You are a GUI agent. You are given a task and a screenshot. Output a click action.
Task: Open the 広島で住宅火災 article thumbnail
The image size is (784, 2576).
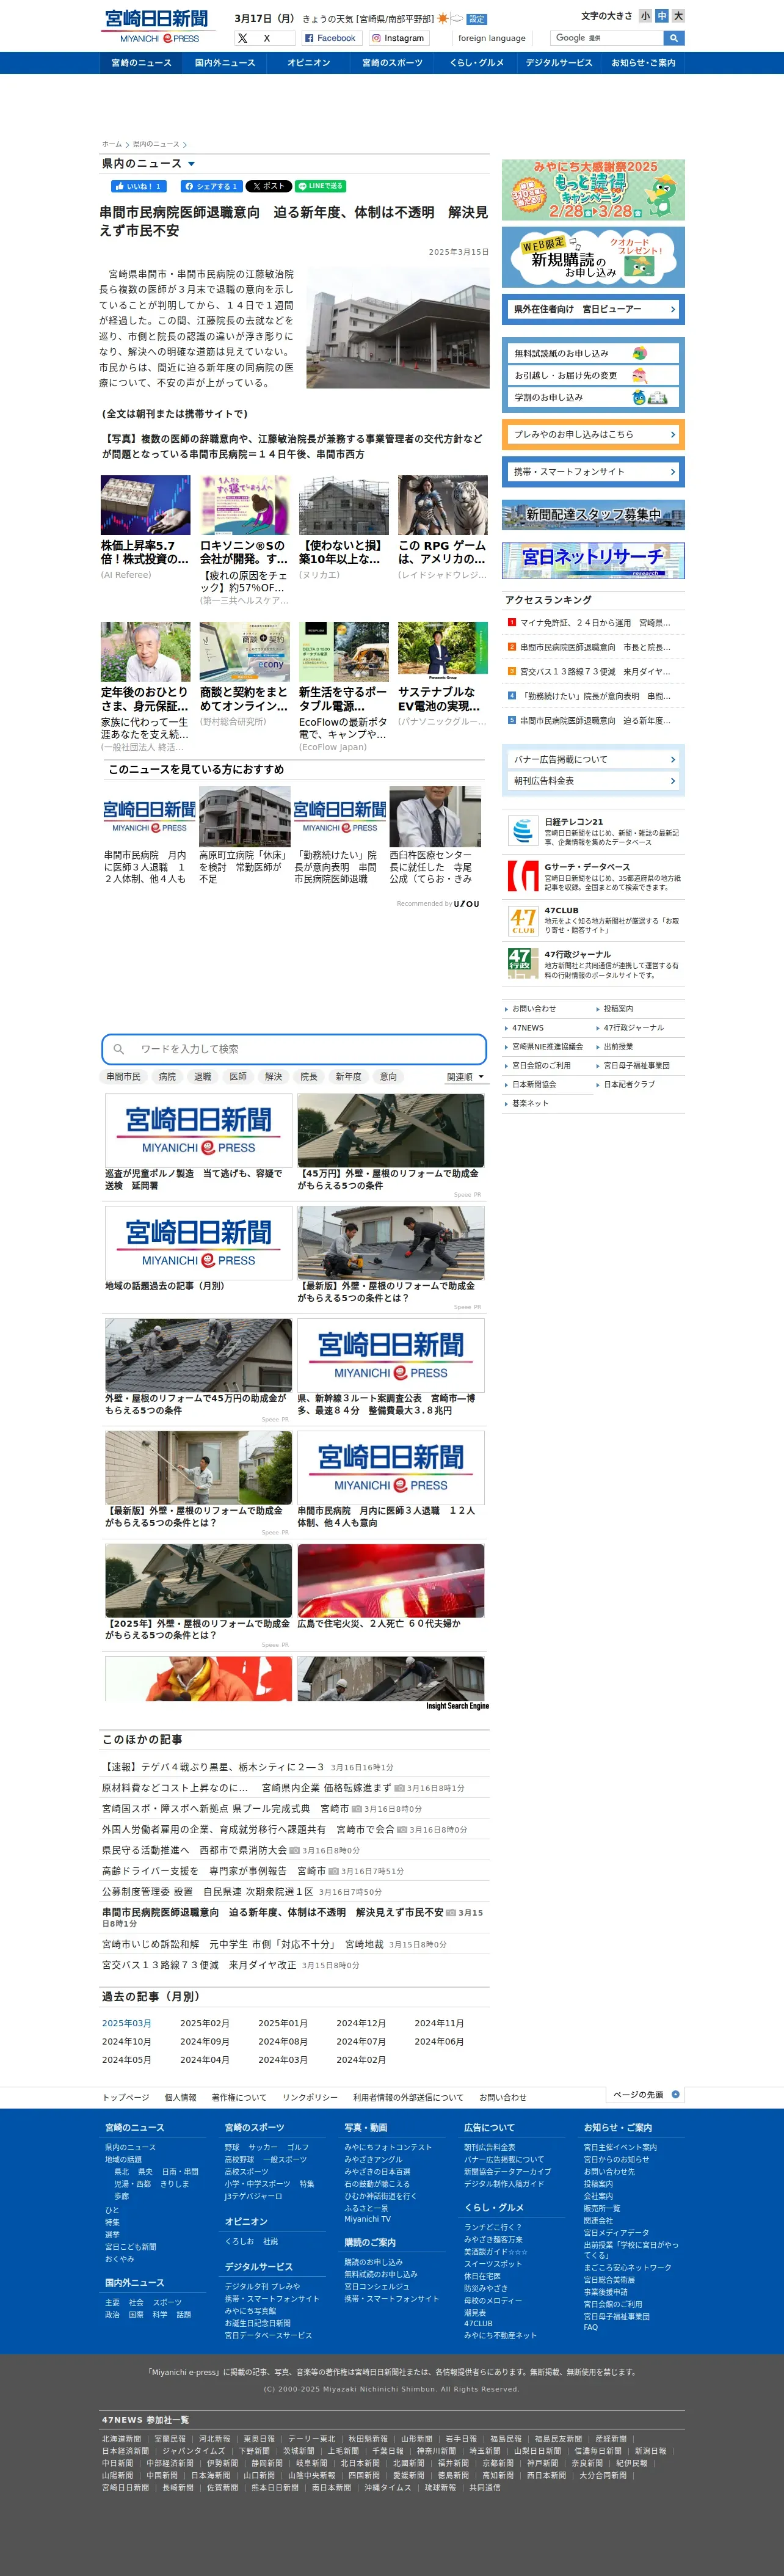(x=391, y=1581)
